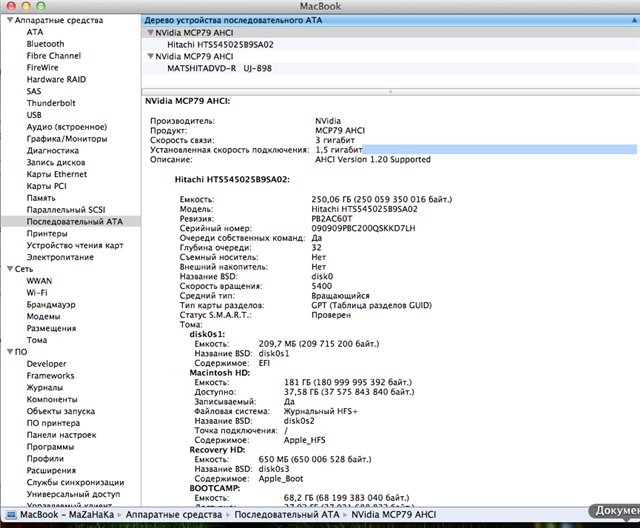Select Профили entry

coord(45,458)
